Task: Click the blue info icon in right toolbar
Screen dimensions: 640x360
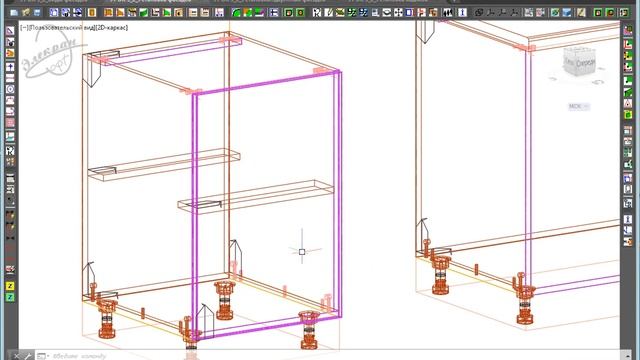Action: click(x=628, y=220)
